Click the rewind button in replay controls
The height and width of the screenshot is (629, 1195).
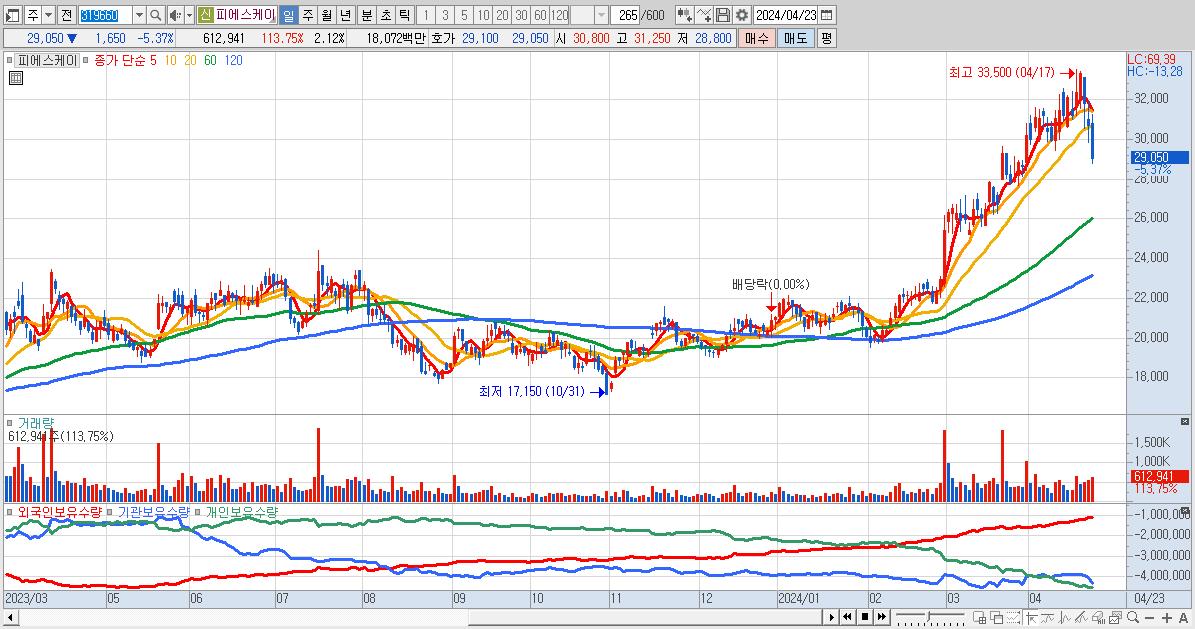click(847, 617)
